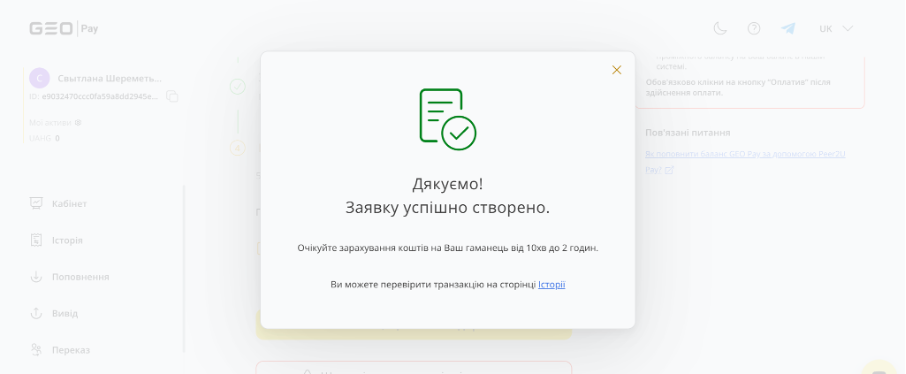Click the GEO Pay logo
The height and width of the screenshot is (374, 906).
(x=64, y=28)
